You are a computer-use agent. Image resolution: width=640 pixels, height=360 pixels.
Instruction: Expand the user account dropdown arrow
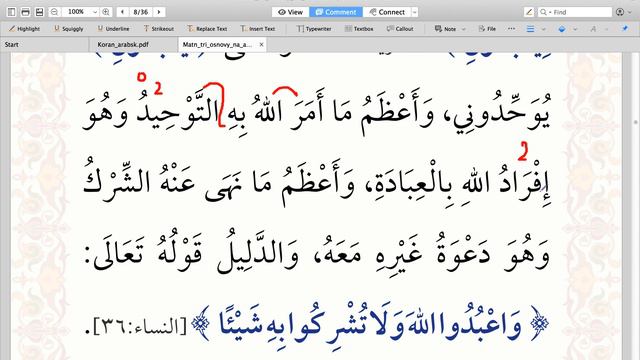point(629,12)
